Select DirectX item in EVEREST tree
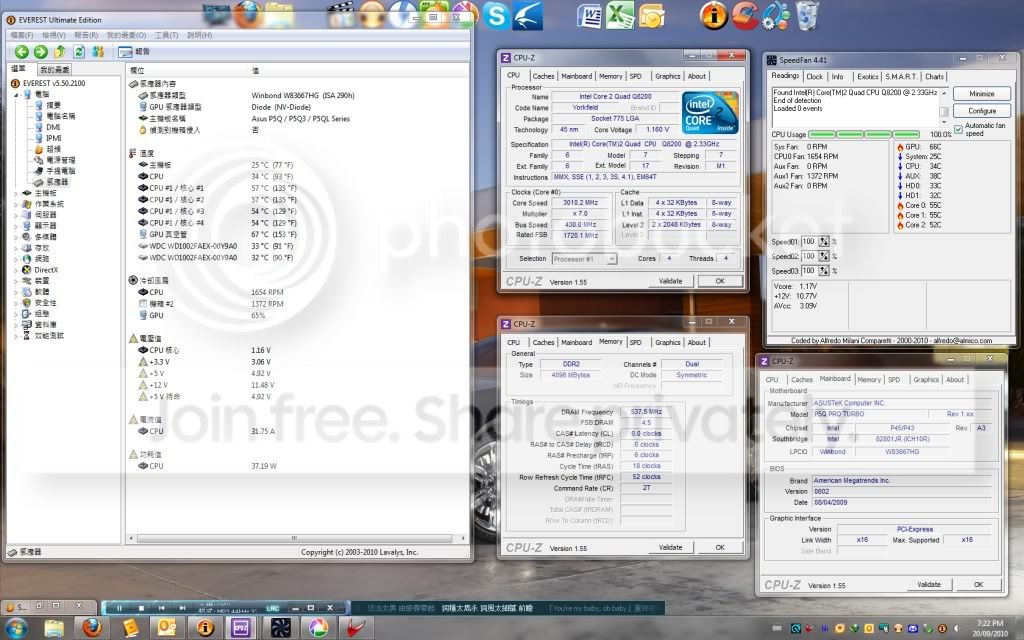The height and width of the screenshot is (640, 1024). [46, 270]
